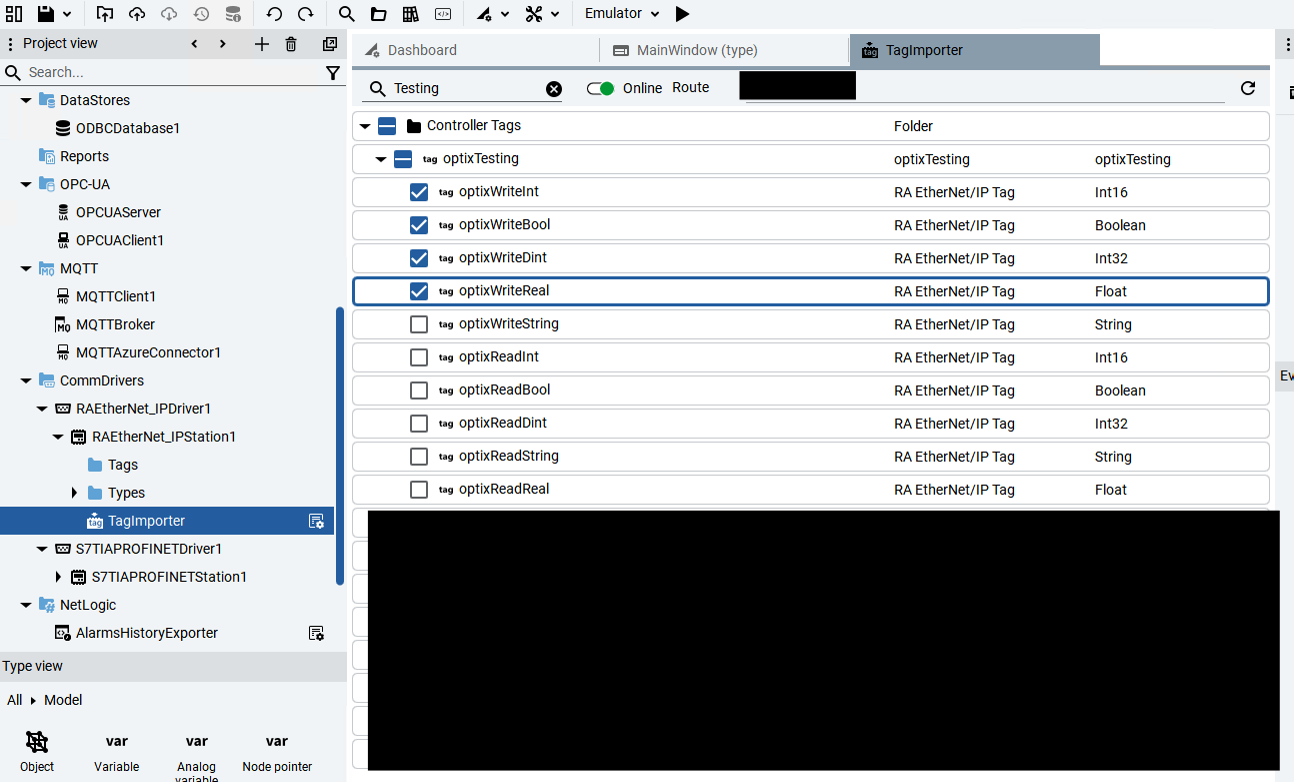1294x782 pixels.
Task: Collapse the OPC-UA tree node
Action: point(26,184)
